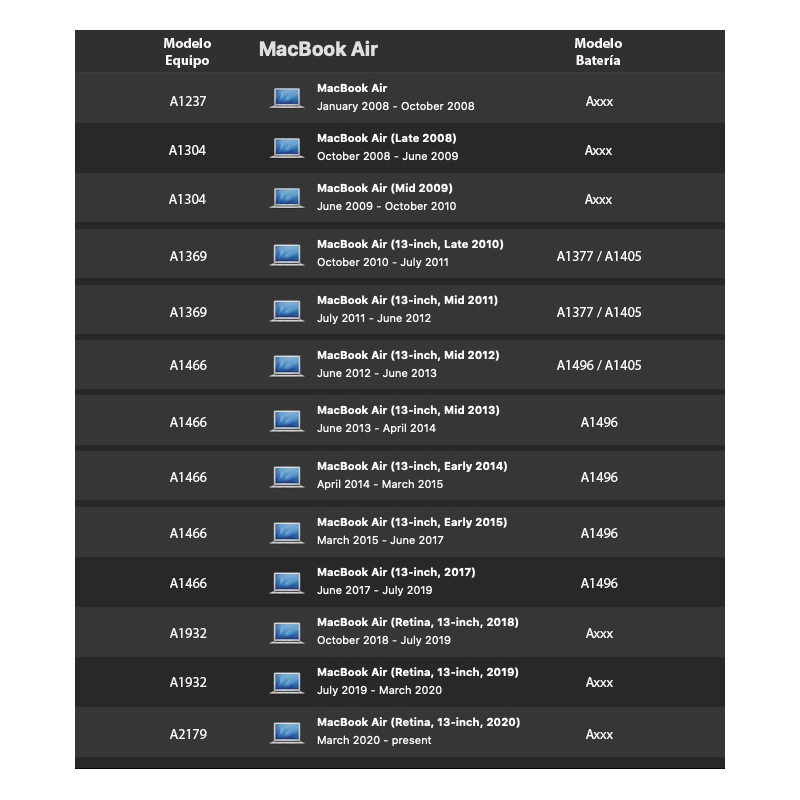The height and width of the screenshot is (800, 800).
Task: Select A1369 in the Mid 2011 row
Action: (x=188, y=312)
